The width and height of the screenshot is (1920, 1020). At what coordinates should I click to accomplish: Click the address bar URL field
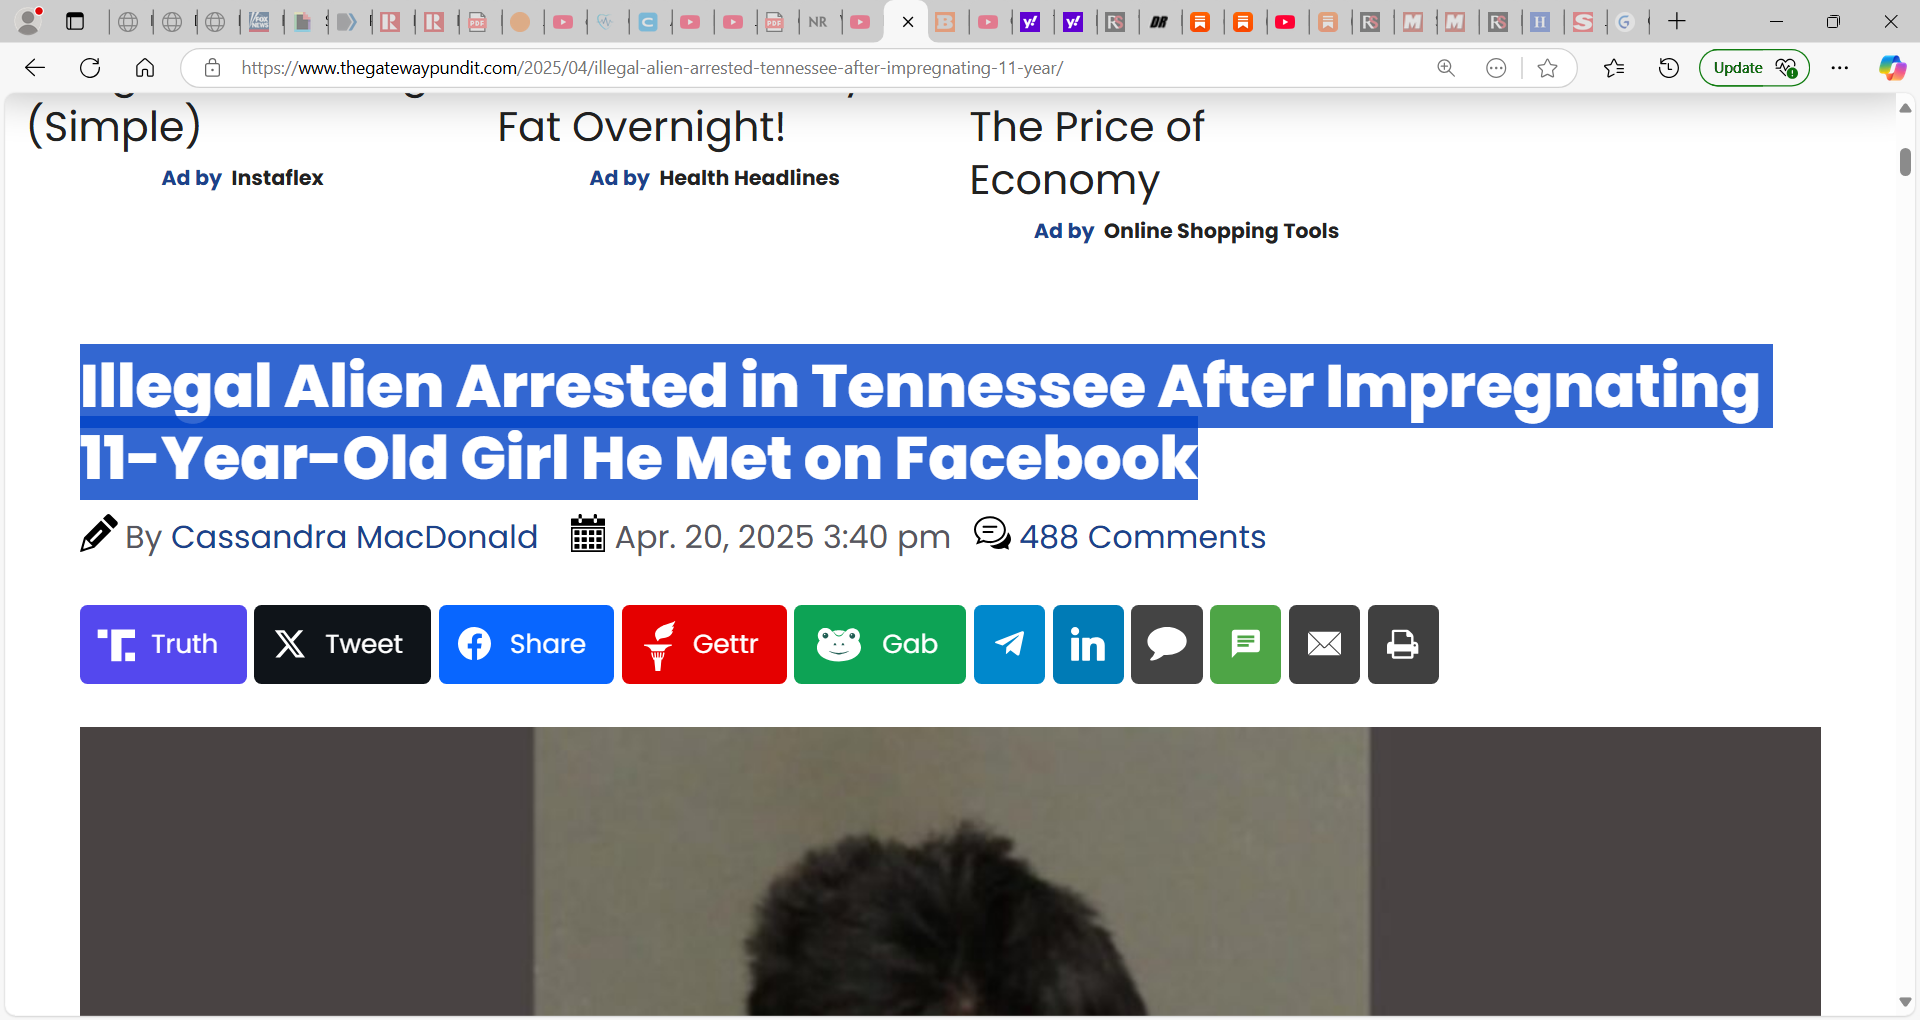click(820, 68)
